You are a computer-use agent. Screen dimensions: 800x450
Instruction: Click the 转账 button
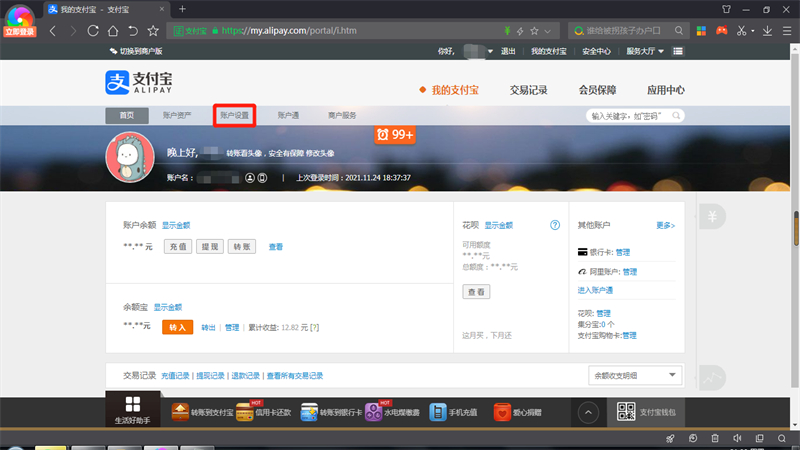[x=242, y=246]
